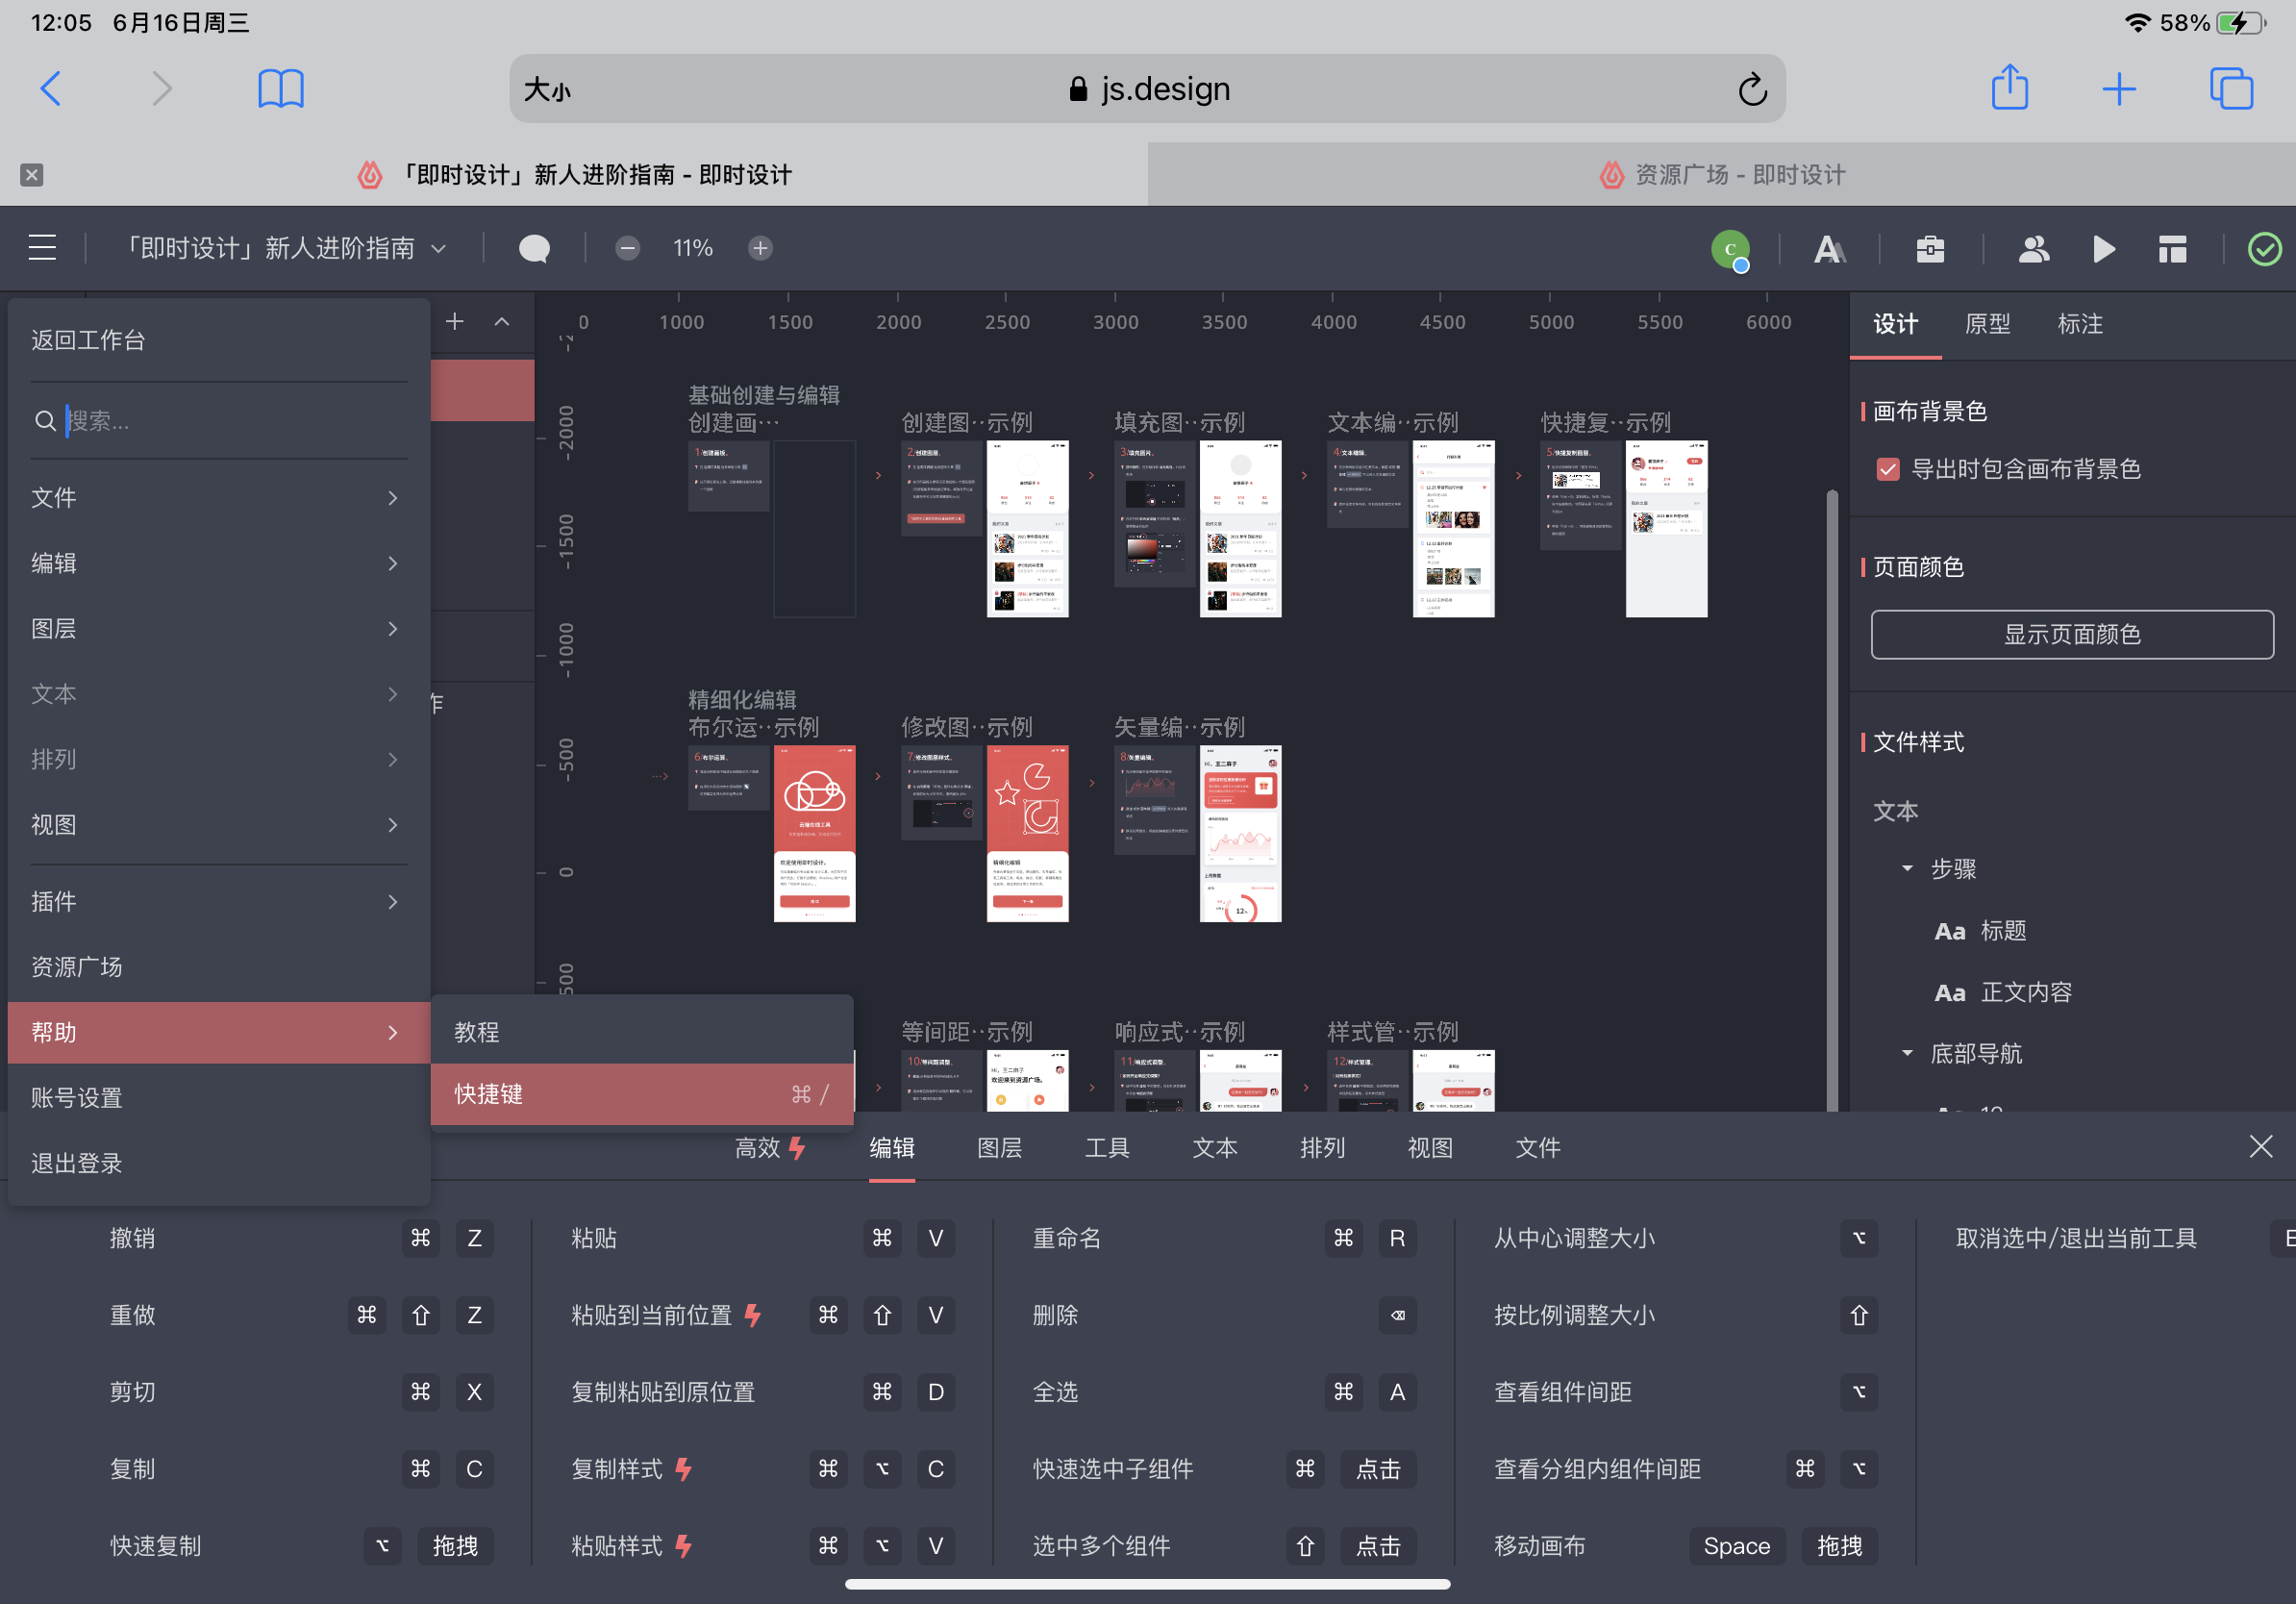Tap the 大小 reader button
Viewport: 2296px width, 1604px height.
point(548,90)
